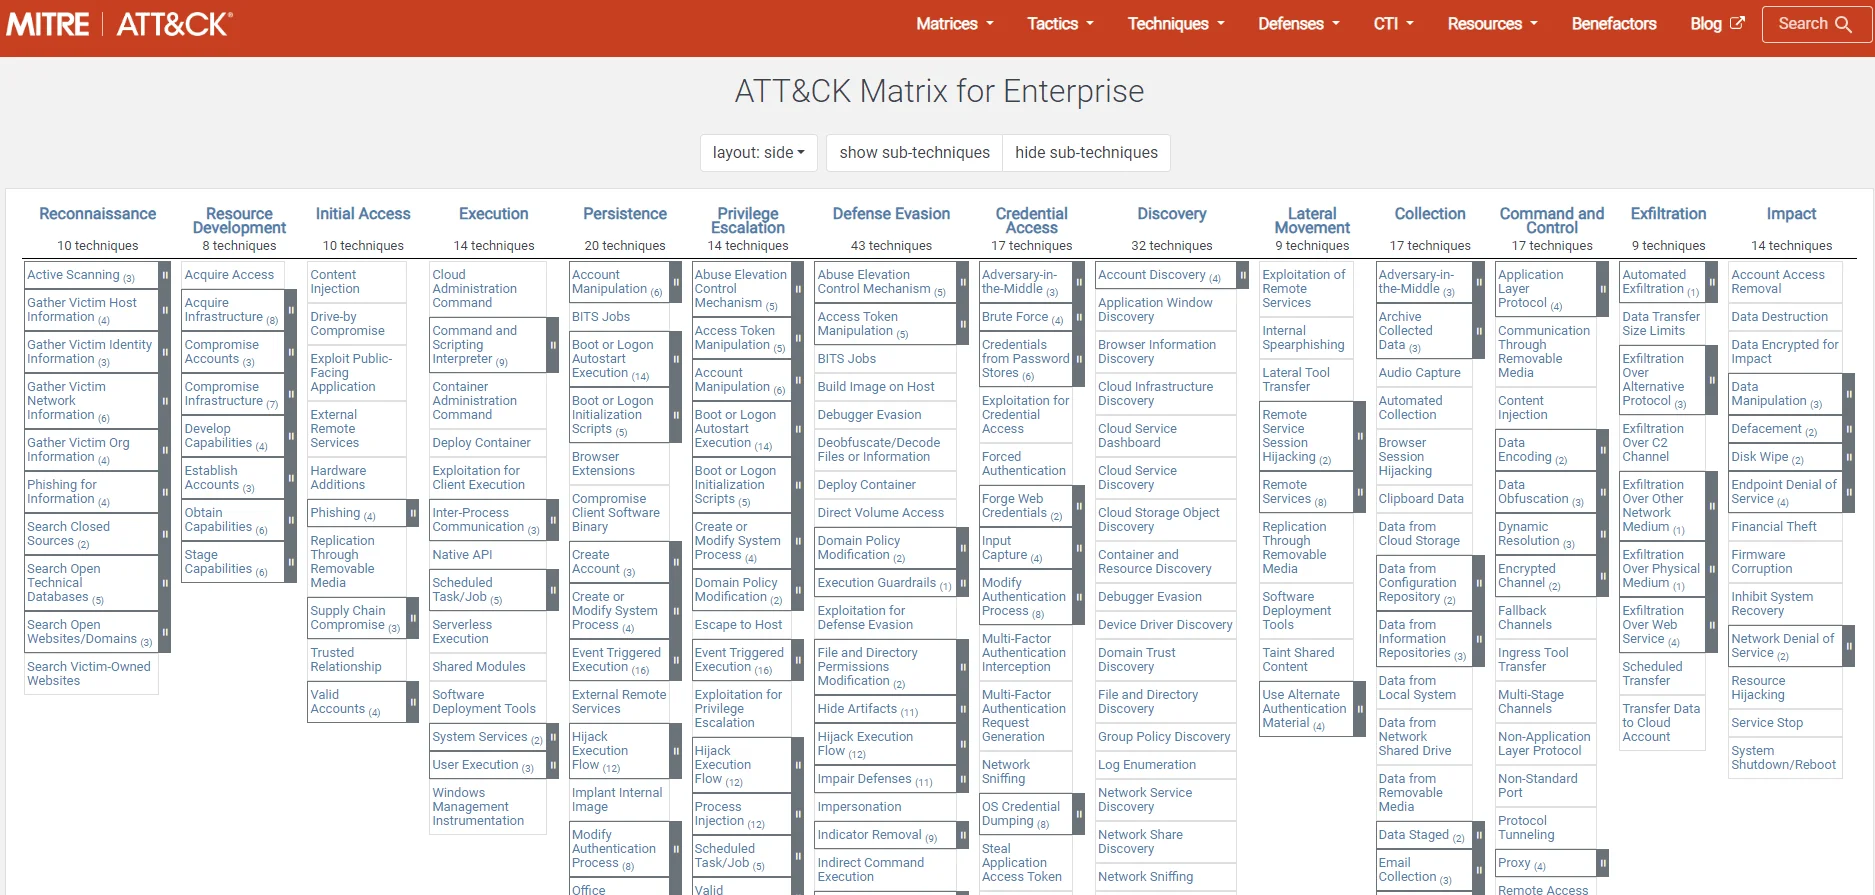Screen dimensions: 1875x895
Task: Expand Data Manipulation sub-techniques handle
Action: [x=1849, y=394]
